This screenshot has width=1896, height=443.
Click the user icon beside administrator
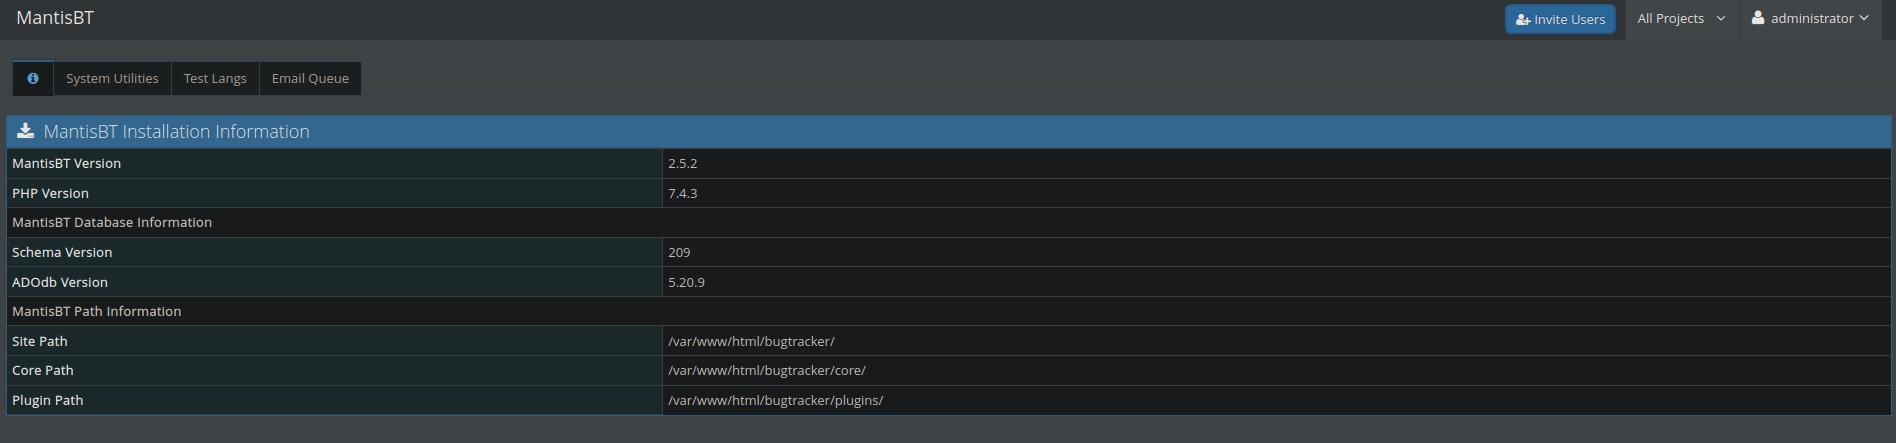[1757, 18]
